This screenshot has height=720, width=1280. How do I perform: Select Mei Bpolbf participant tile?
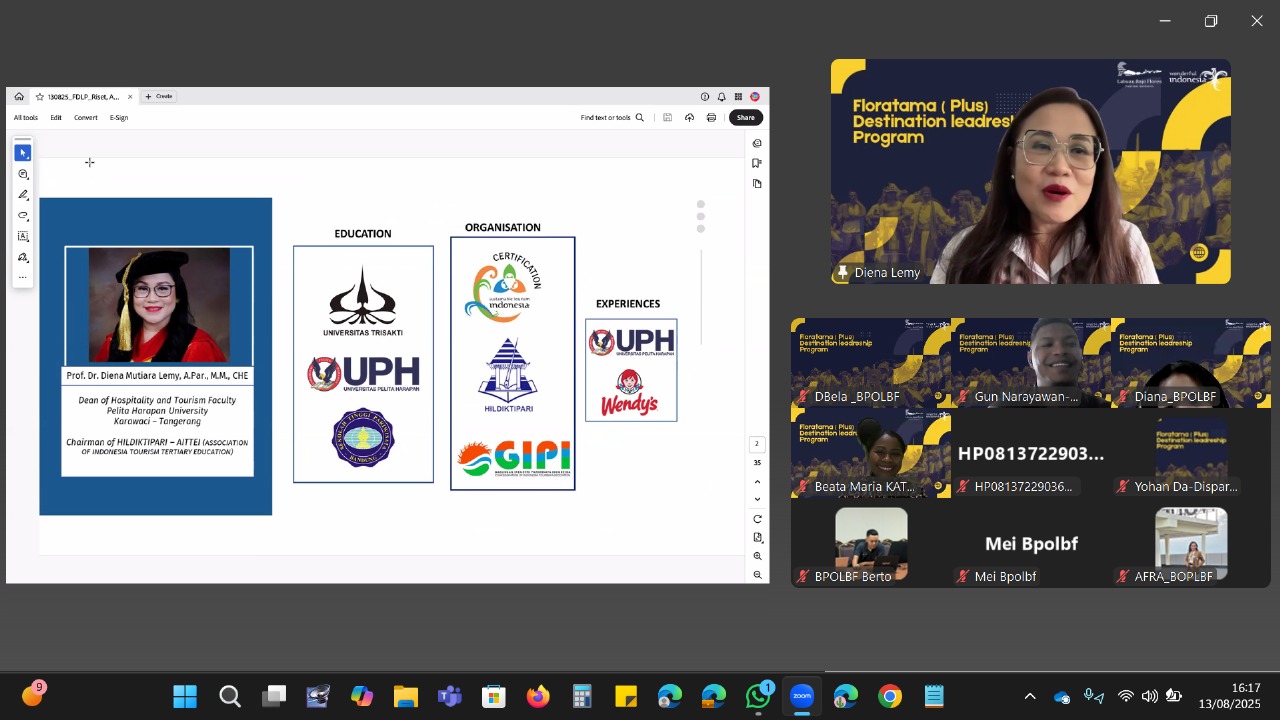point(1031,543)
